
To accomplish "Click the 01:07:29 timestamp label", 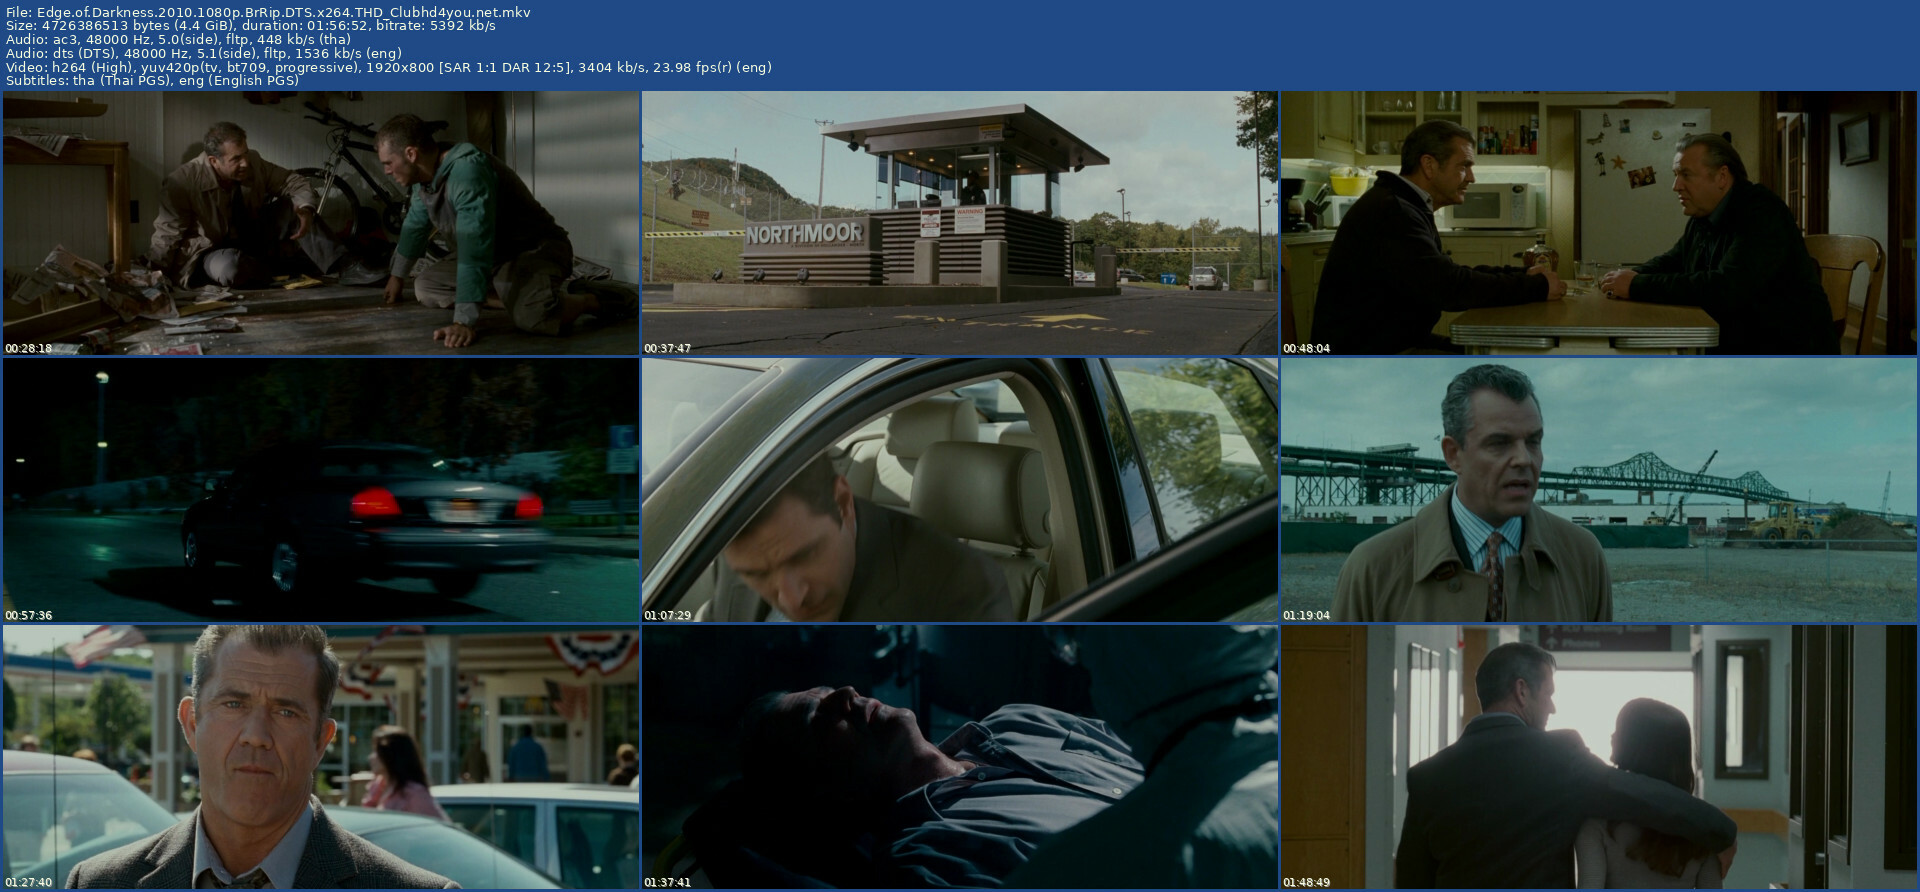I will pyautogui.click(x=667, y=615).
